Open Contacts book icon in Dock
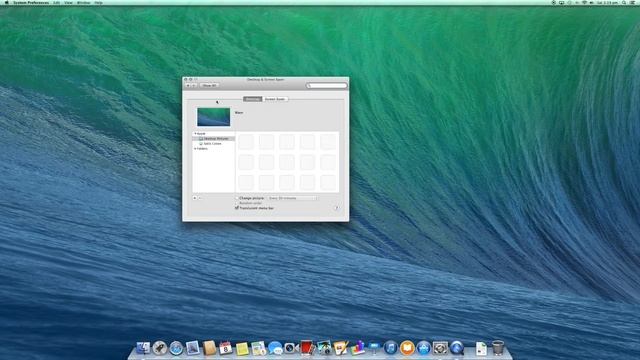The width and height of the screenshot is (640, 360). tap(209, 348)
